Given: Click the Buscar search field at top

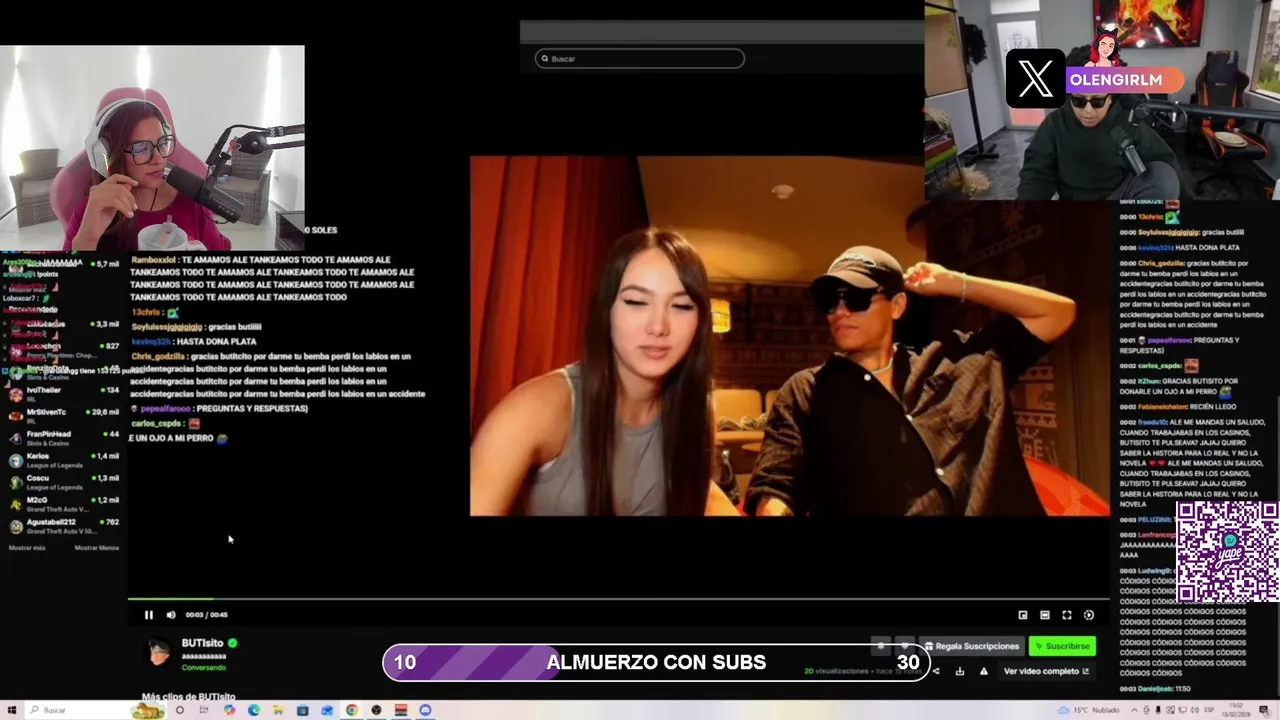Looking at the screenshot, I should (640, 58).
